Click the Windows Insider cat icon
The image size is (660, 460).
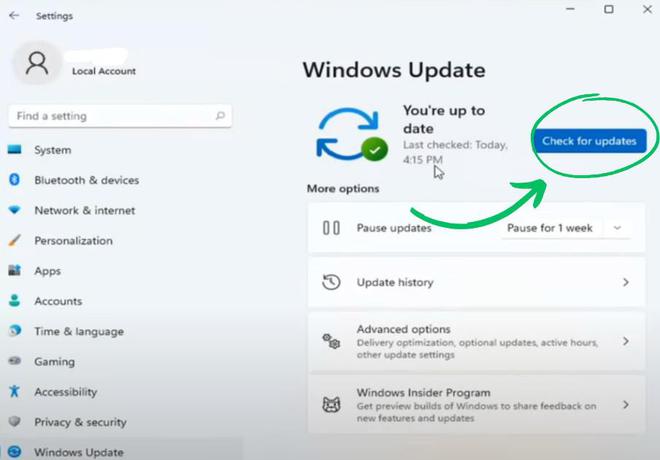click(x=331, y=405)
